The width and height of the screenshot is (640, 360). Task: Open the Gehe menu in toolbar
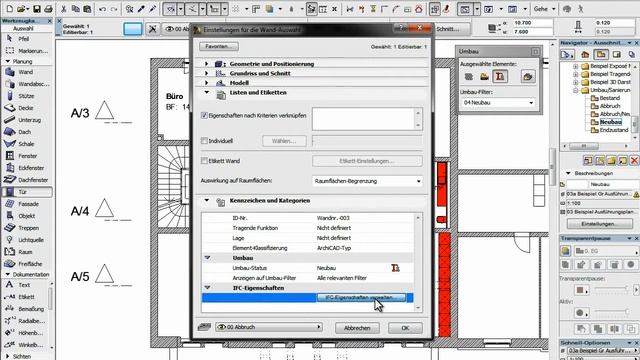tap(544, 9)
